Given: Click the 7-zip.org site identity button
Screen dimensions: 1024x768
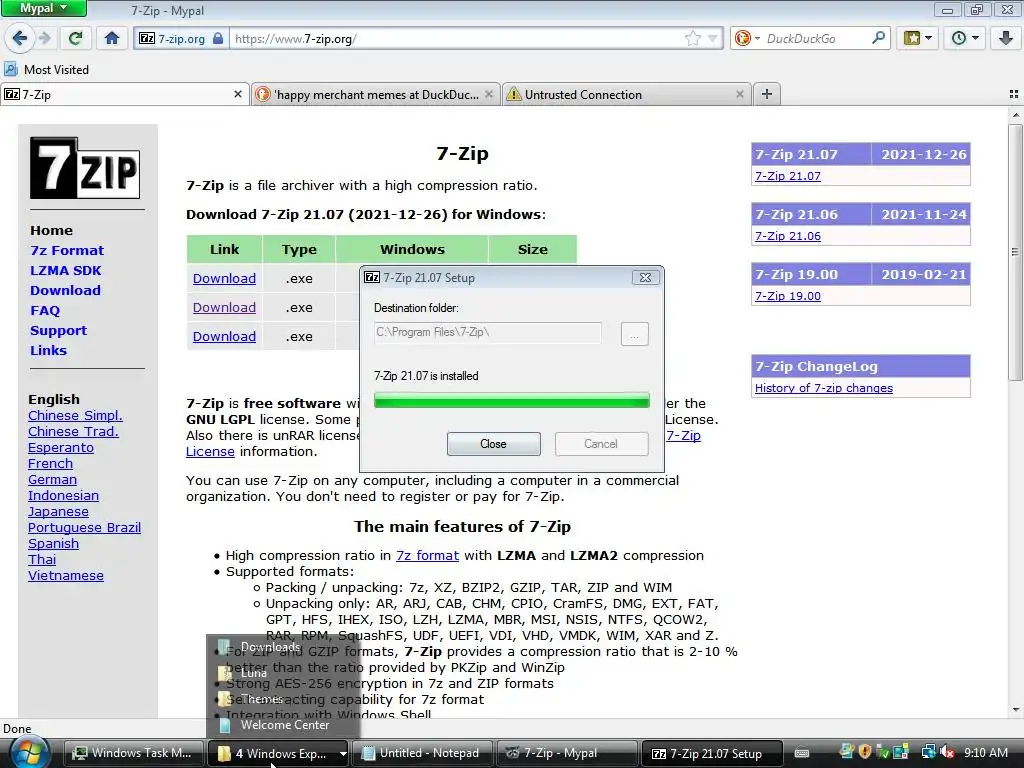Looking at the screenshot, I should click(181, 39).
